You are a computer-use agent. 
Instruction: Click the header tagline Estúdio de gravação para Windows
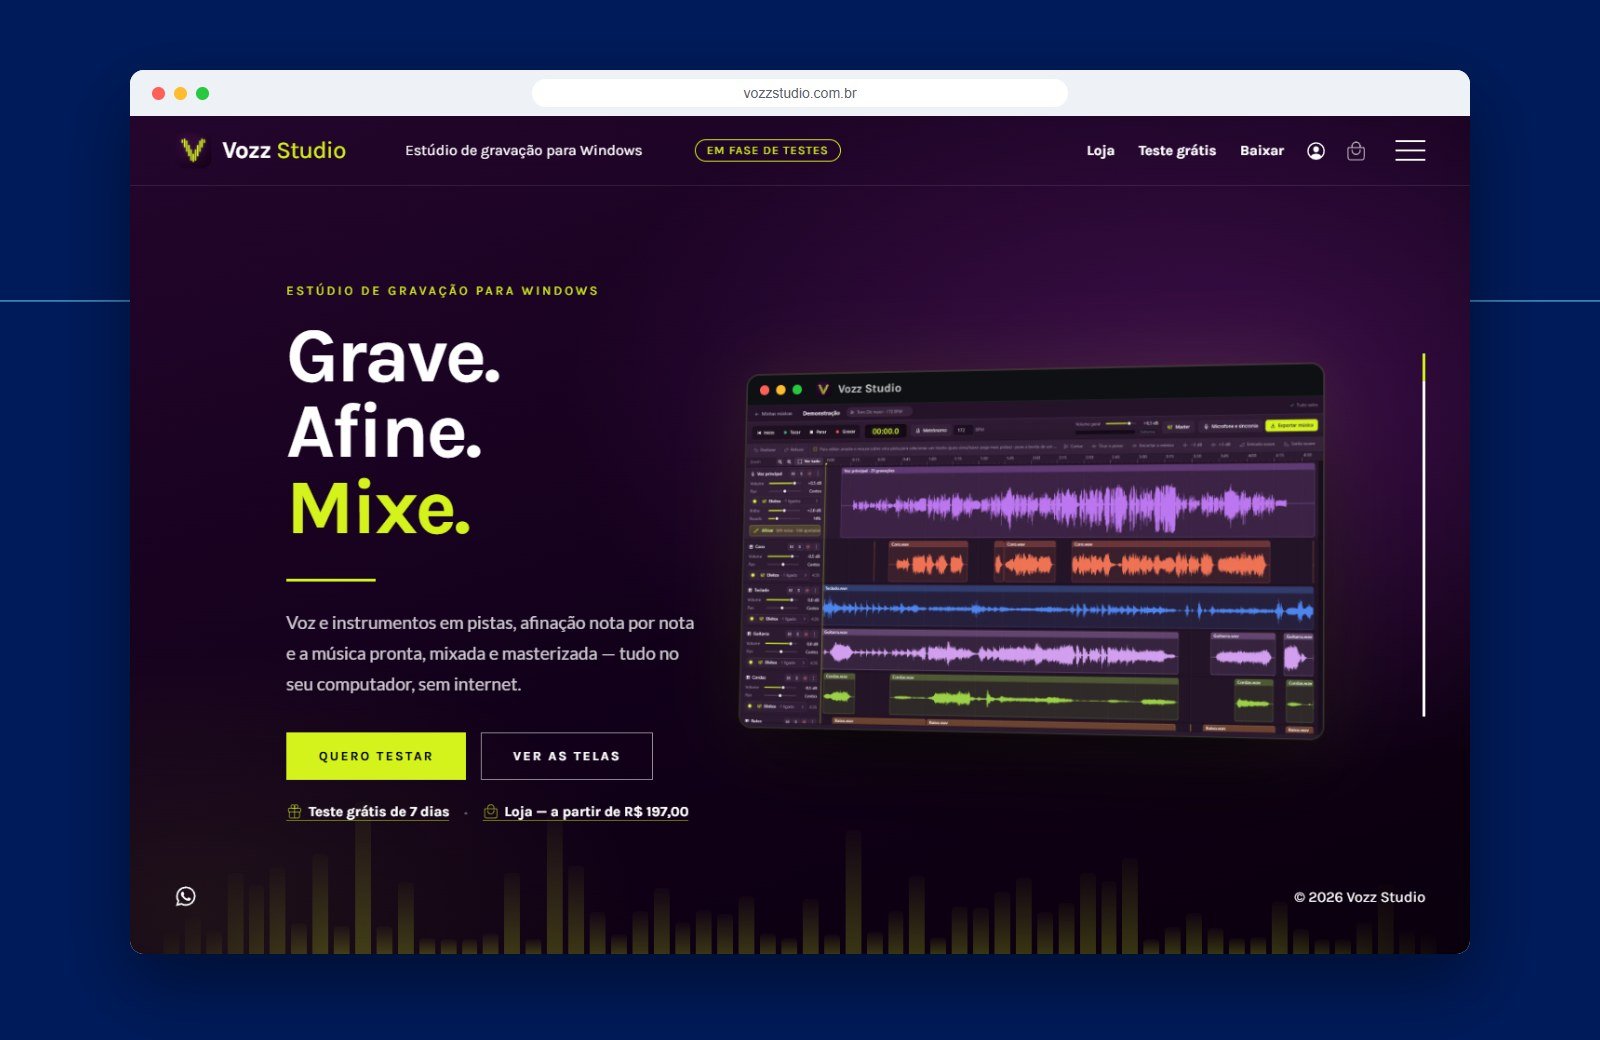[x=523, y=151]
